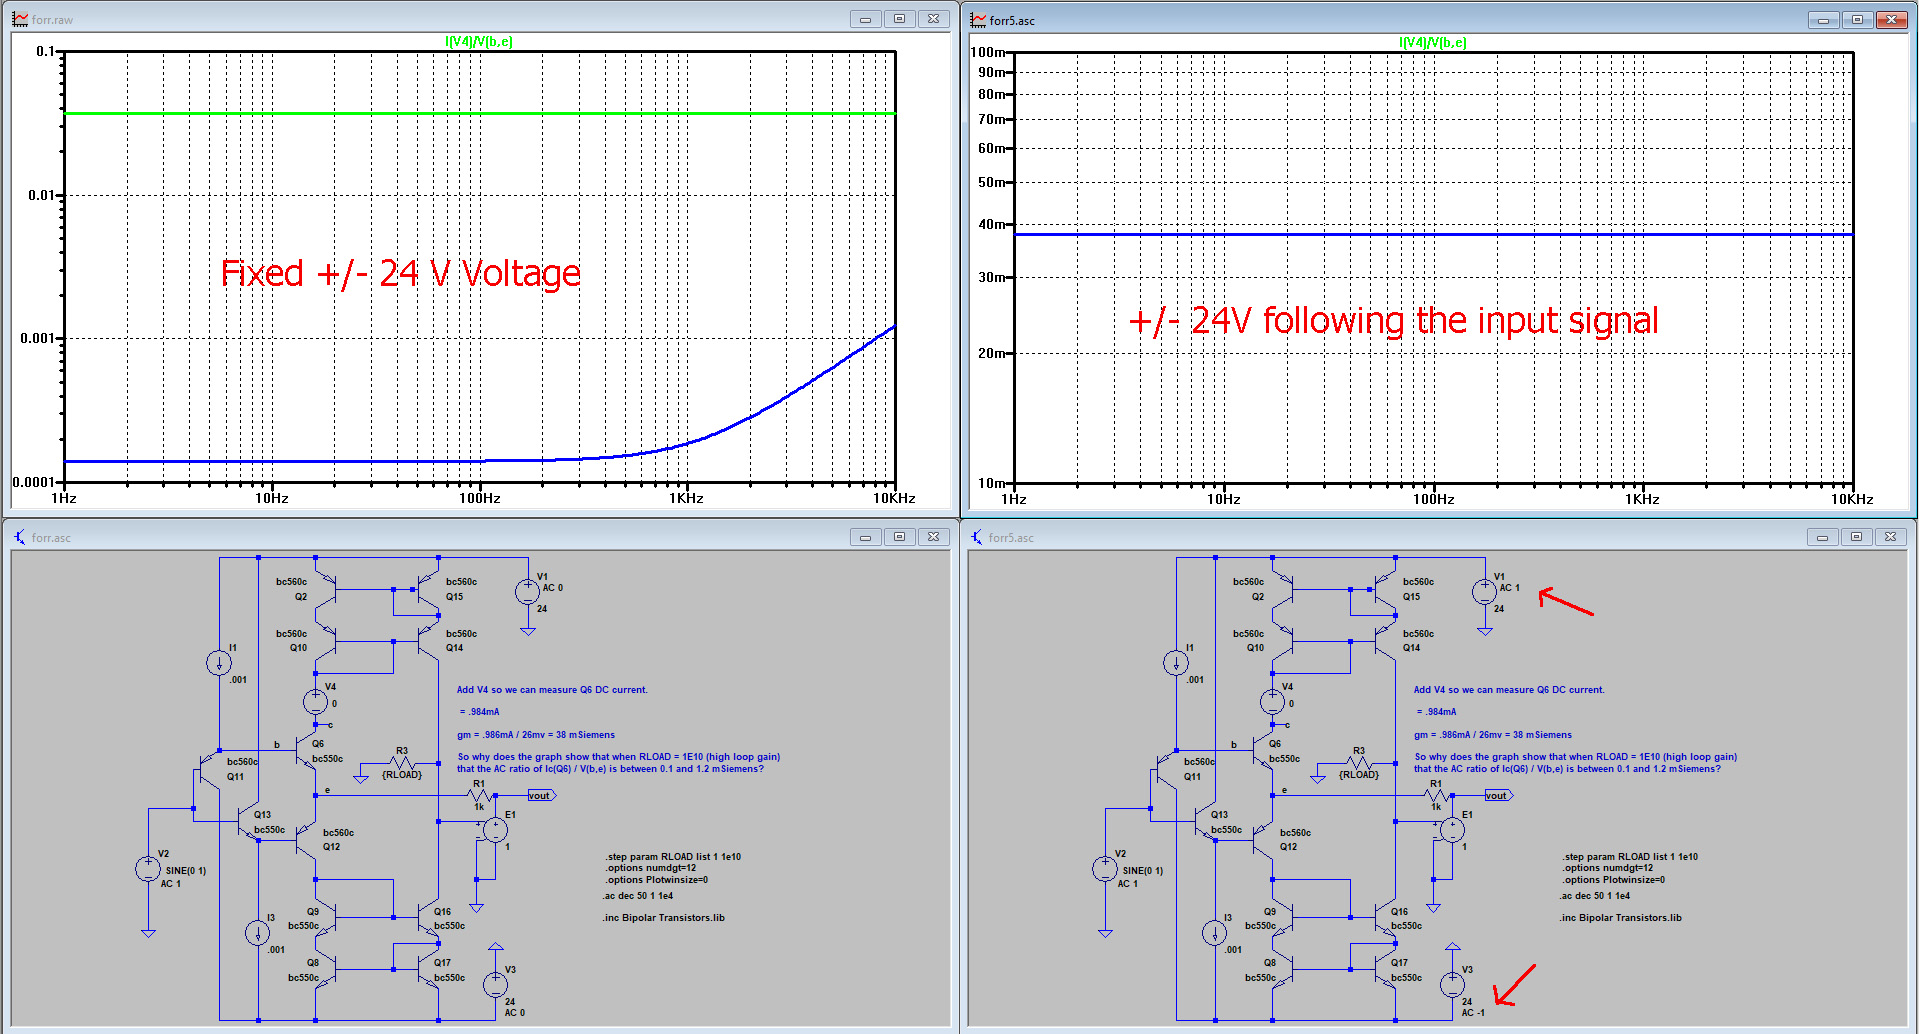Select transistor Q13 bc550c in forr.asc
This screenshot has width=1920, height=1034.
pos(247,822)
